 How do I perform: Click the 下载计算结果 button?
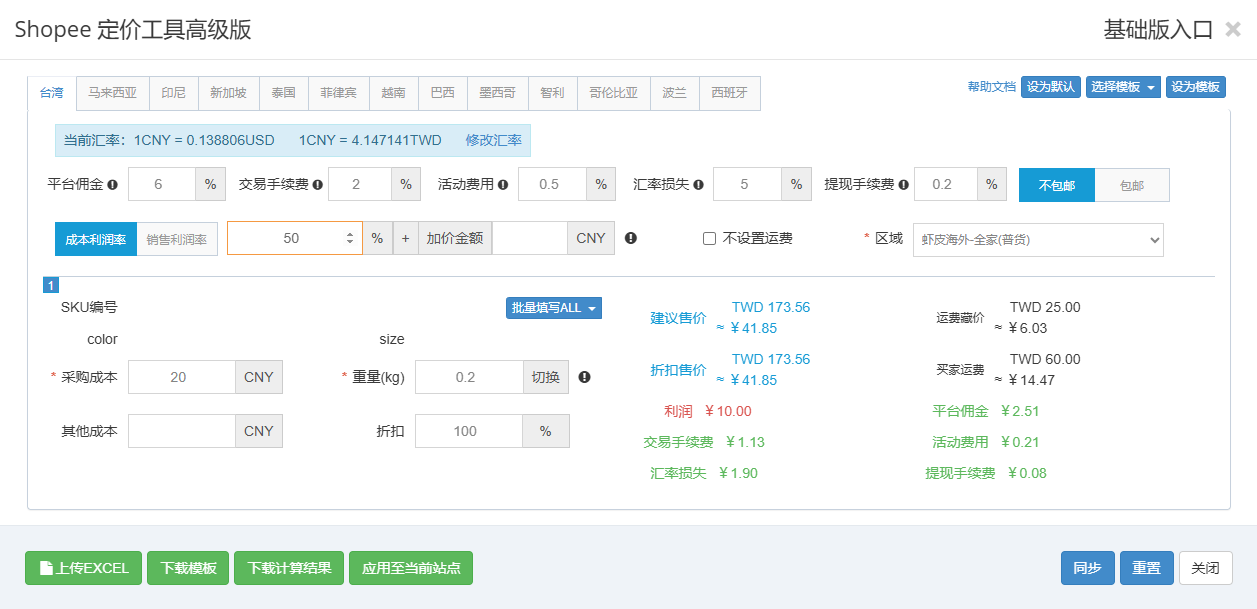tap(290, 568)
